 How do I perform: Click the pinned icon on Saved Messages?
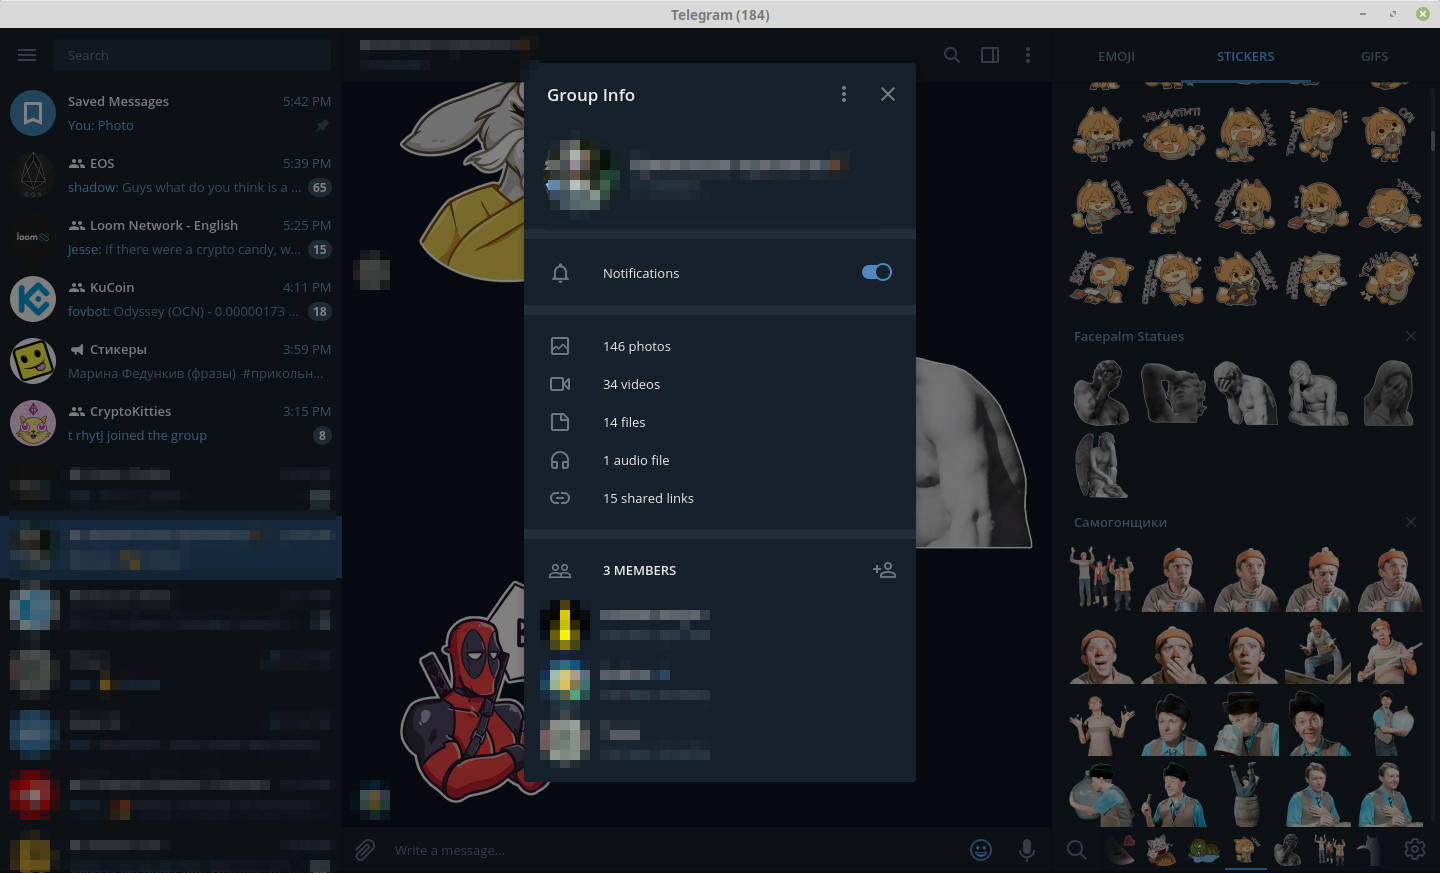(x=322, y=125)
